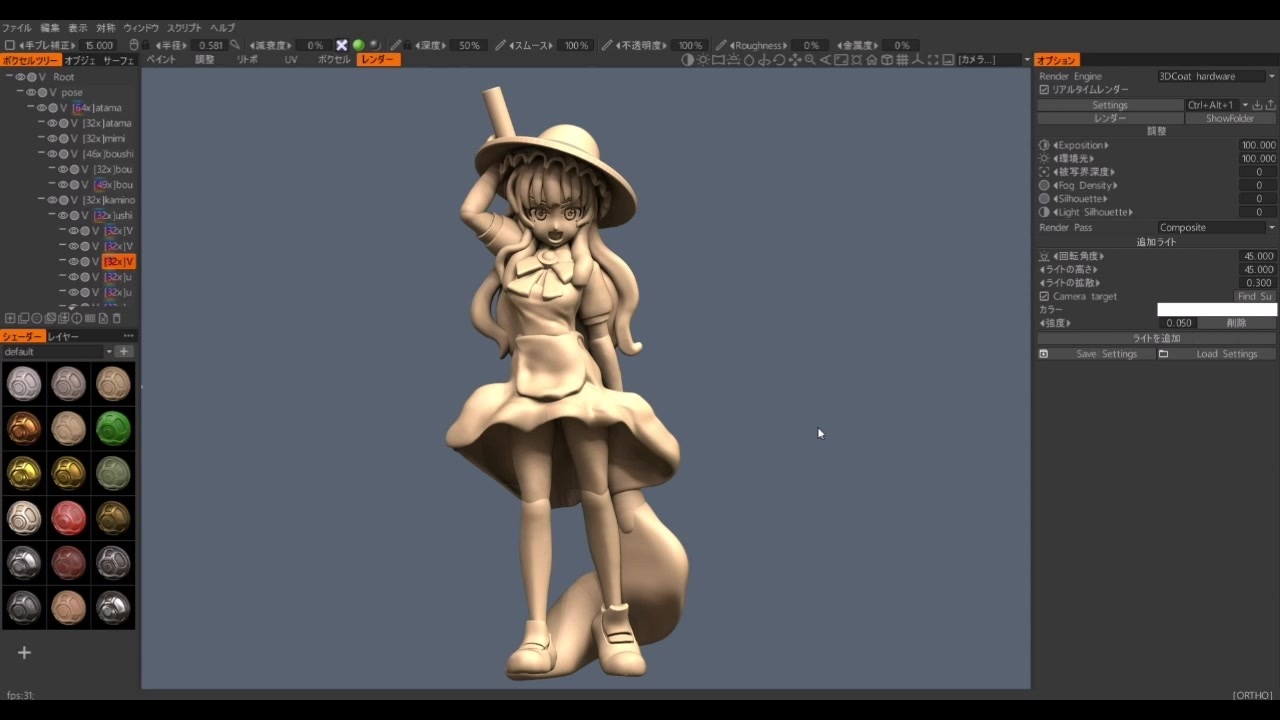Click the ライトを追加 button
The width and height of the screenshot is (1280, 720).
tap(1156, 339)
